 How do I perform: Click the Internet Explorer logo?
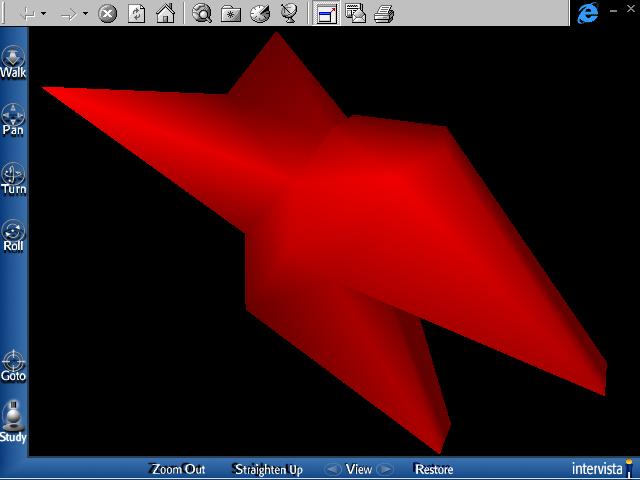pyautogui.click(x=588, y=13)
